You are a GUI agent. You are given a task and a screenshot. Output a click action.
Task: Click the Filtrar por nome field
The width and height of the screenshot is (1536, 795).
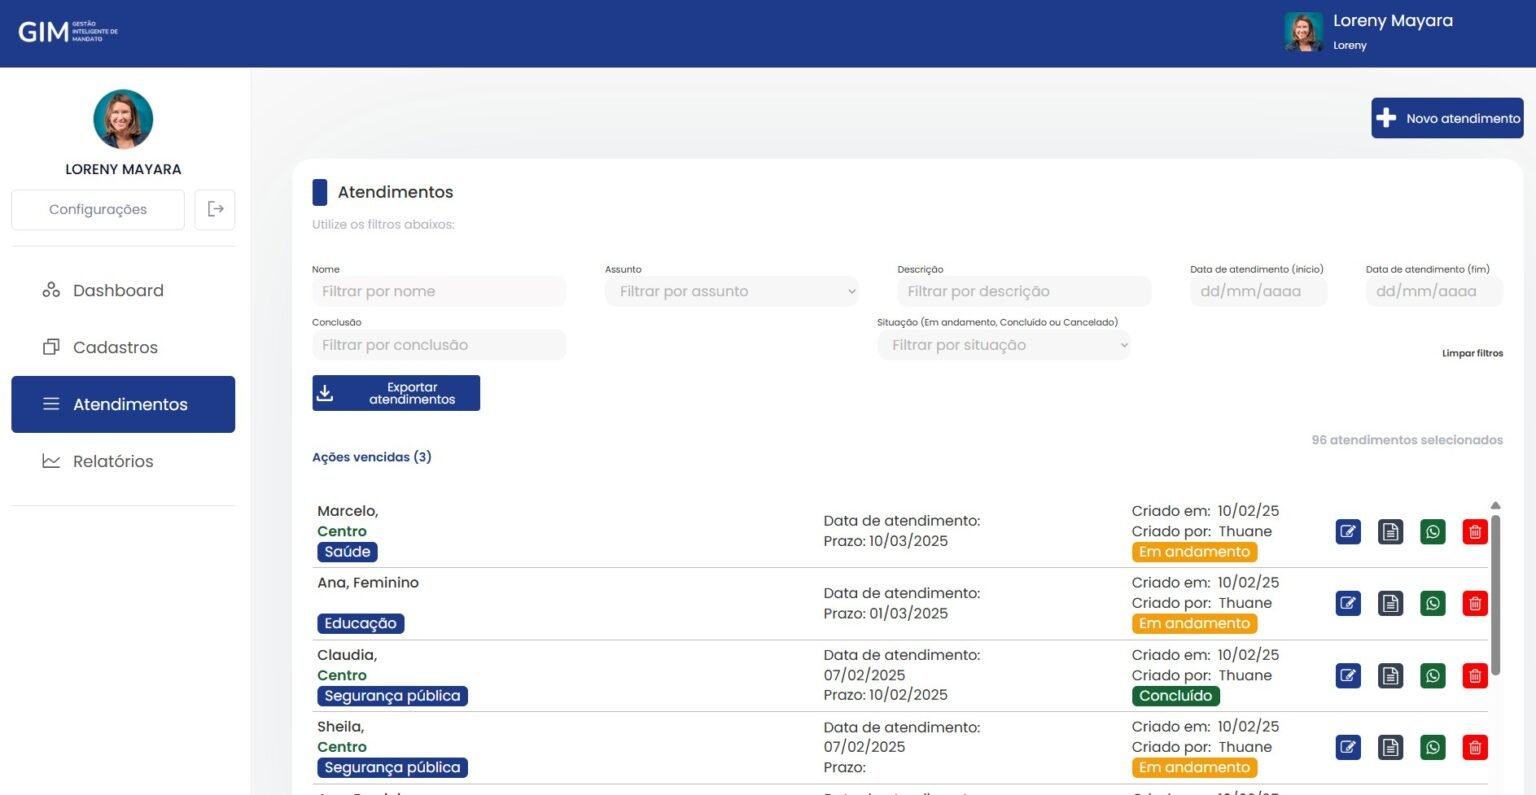coord(438,292)
